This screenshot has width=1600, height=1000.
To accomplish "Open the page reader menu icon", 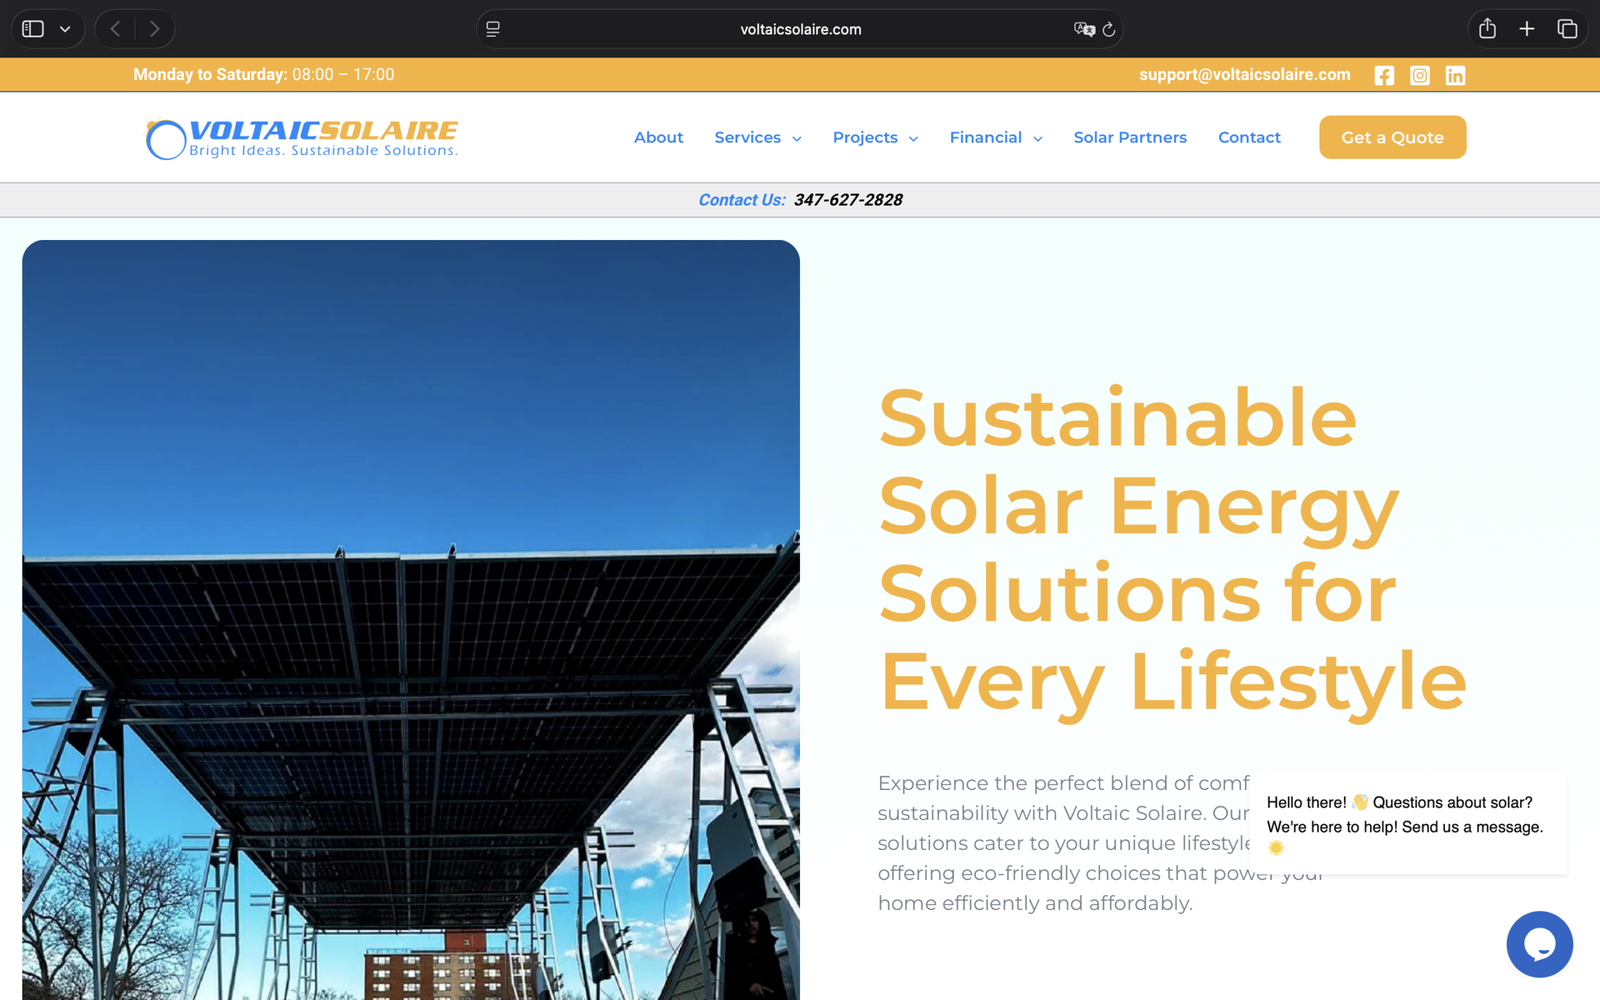I will click(493, 29).
